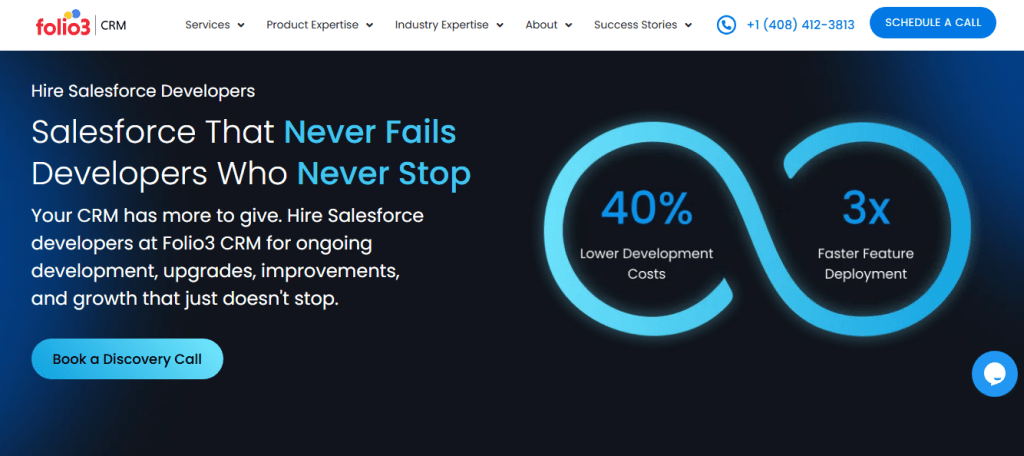This screenshot has height=456, width=1024.
Task: Open the live chat bubble
Action: (x=994, y=373)
